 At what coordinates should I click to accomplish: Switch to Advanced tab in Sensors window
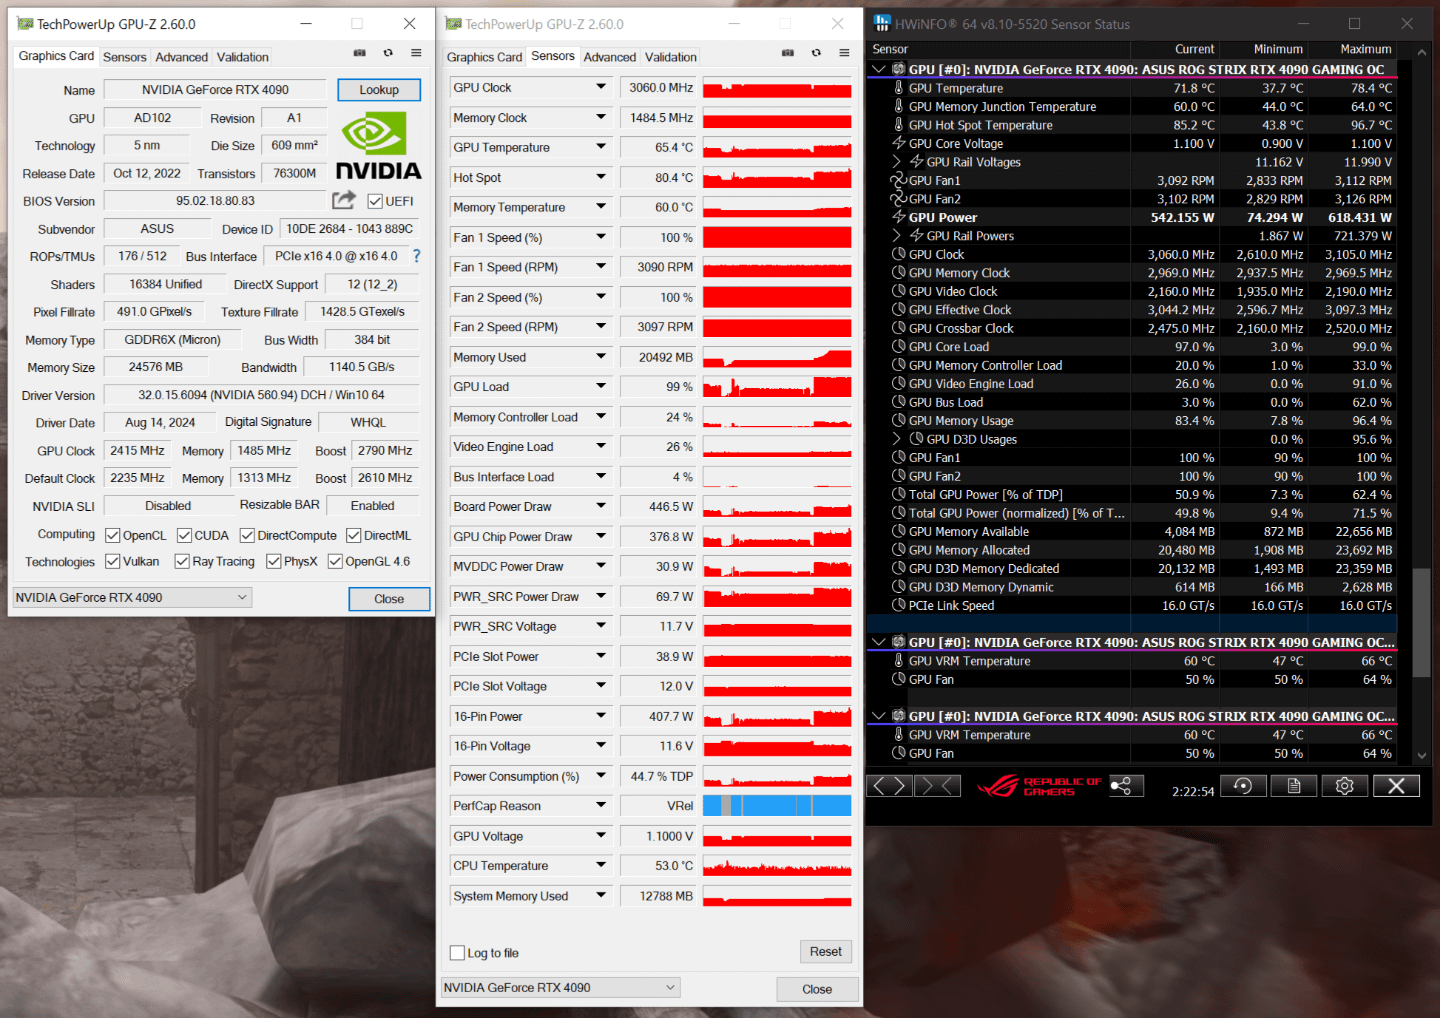coord(610,57)
